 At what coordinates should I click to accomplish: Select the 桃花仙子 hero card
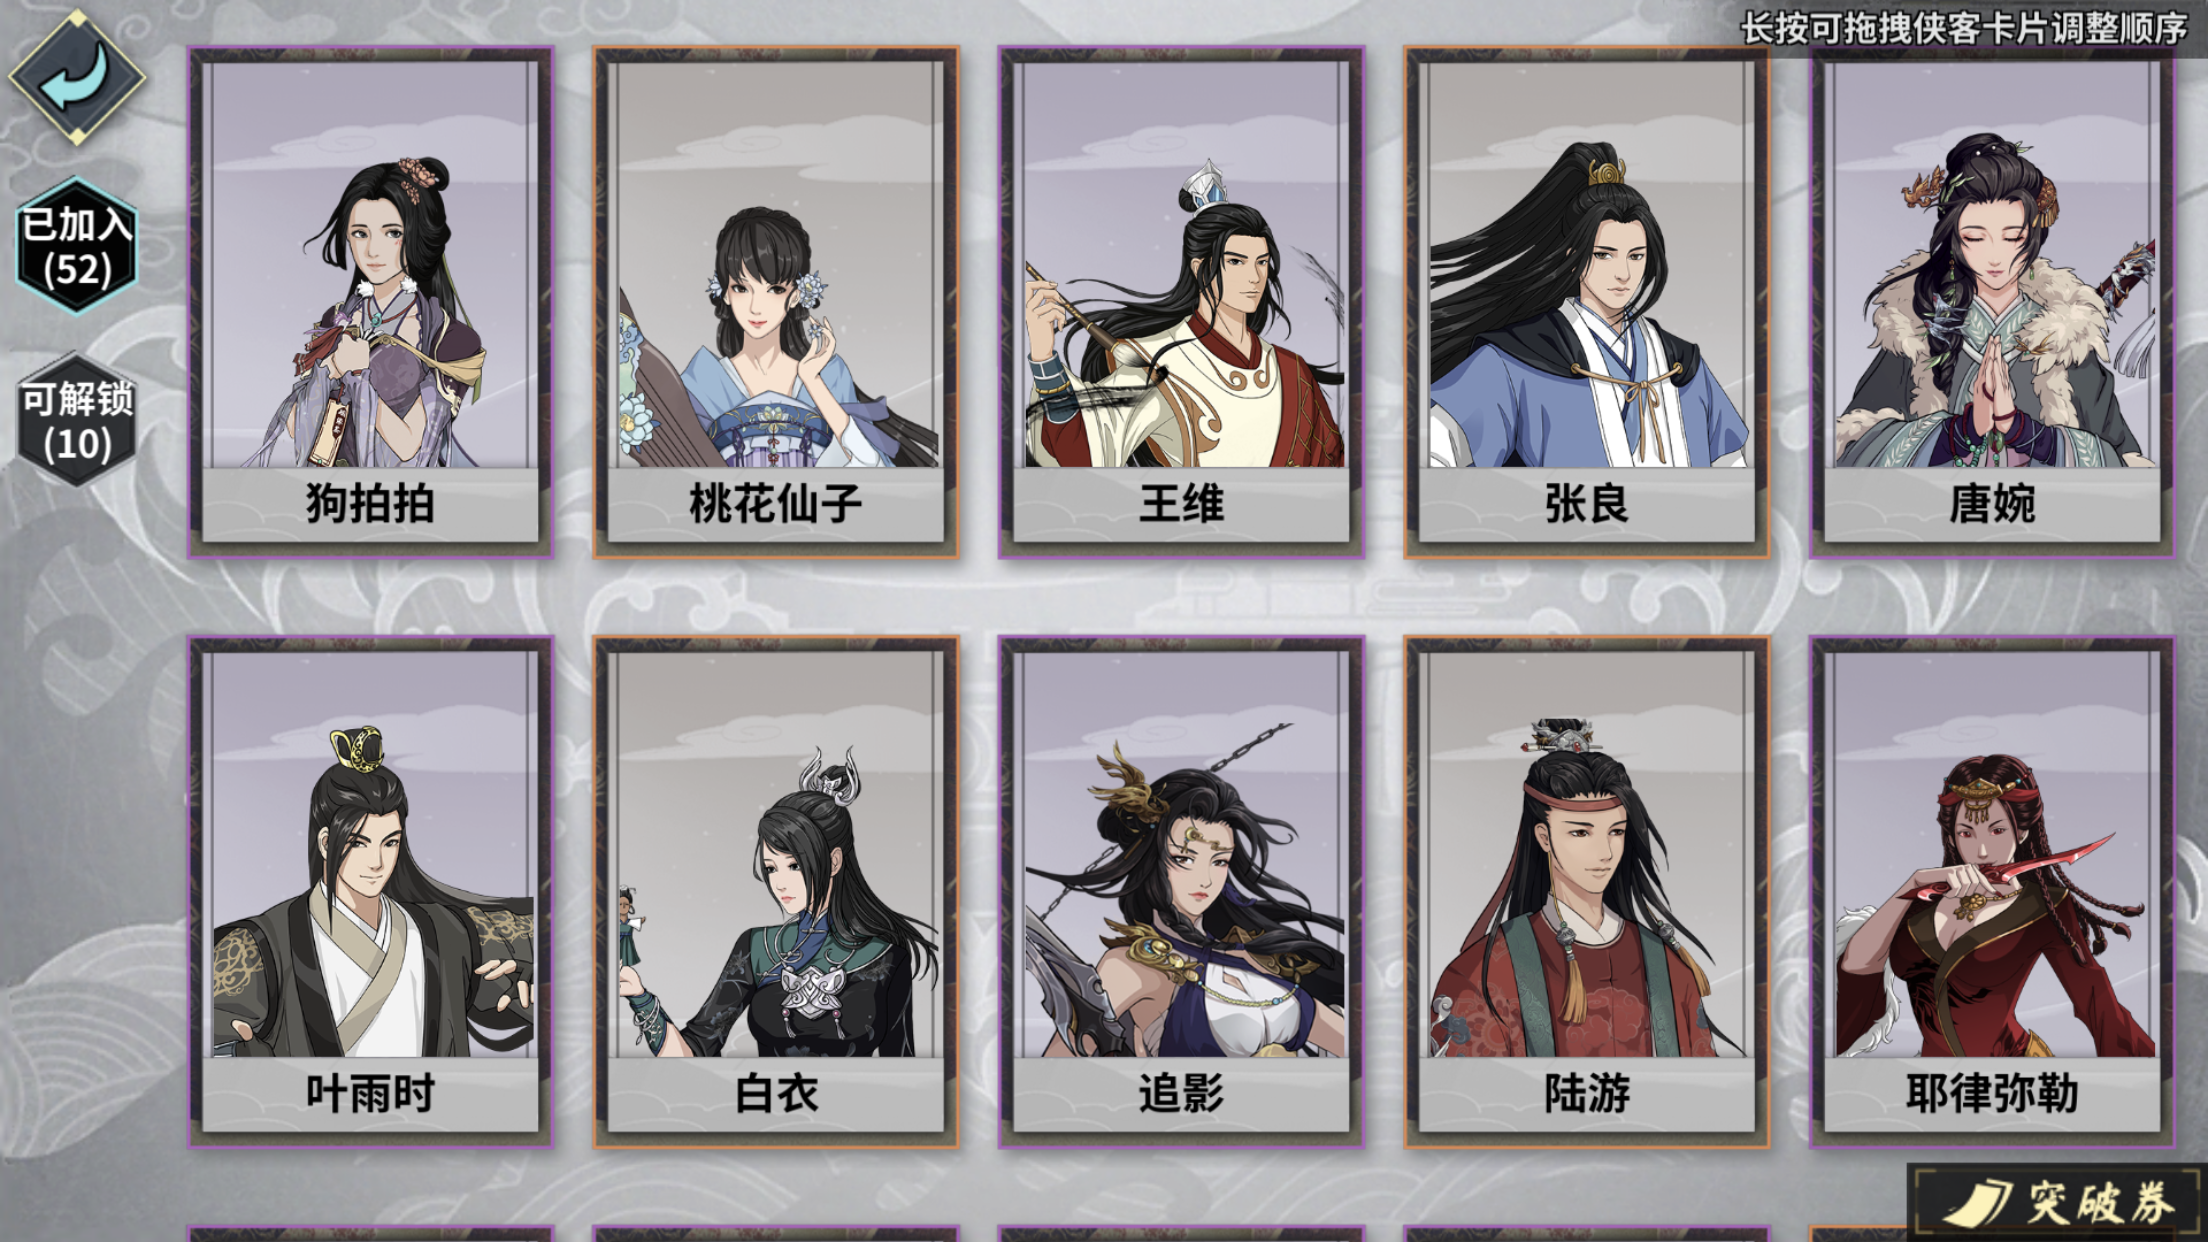pyautogui.click(x=776, y=302)
